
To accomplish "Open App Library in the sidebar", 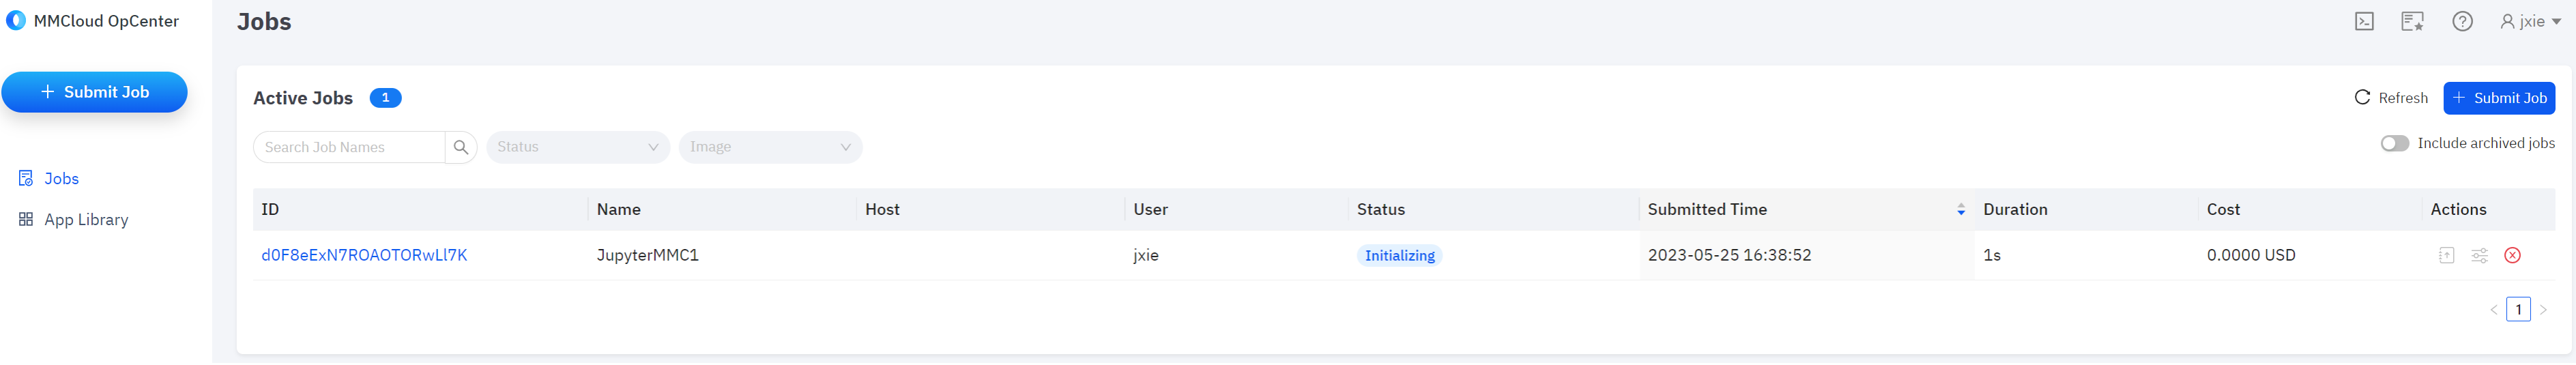I will pos(85,219).
